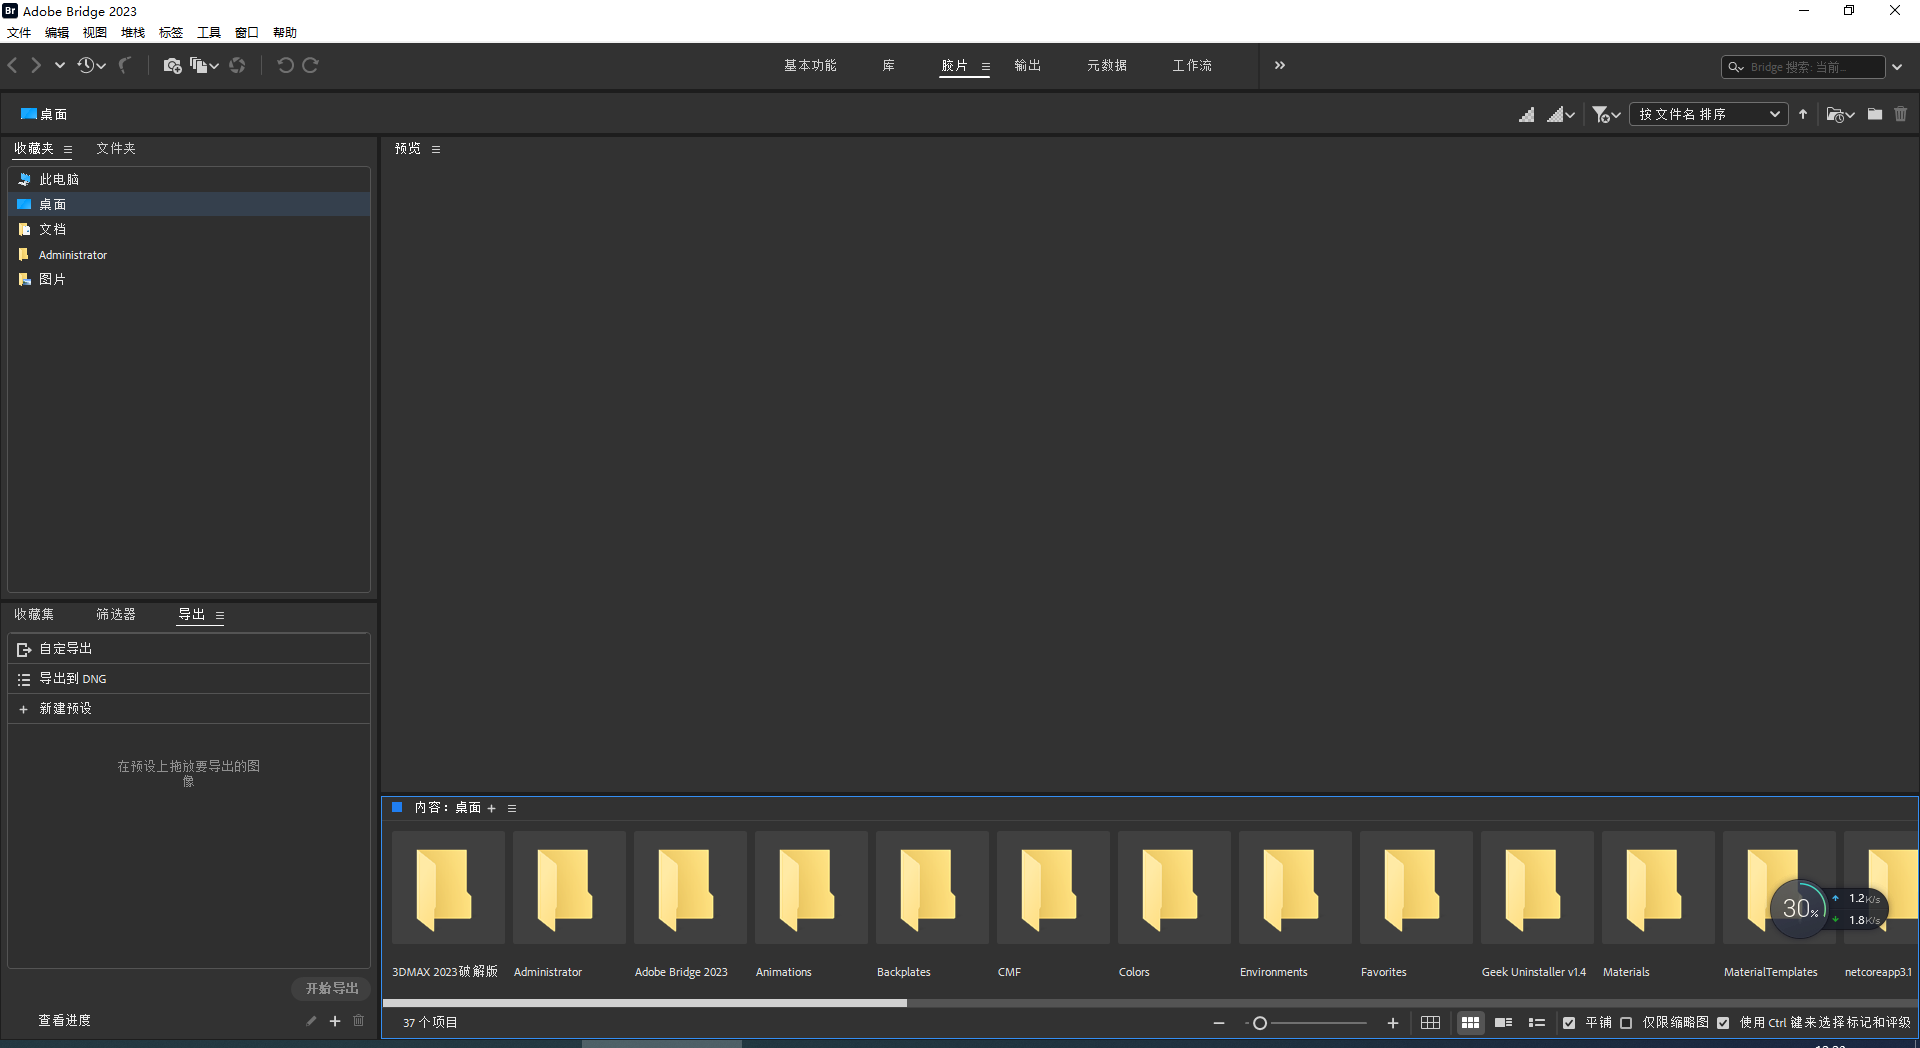Viewport: 1920px width, 1048px height.
Task: Click the create new folder icon
Action: 1874,115
